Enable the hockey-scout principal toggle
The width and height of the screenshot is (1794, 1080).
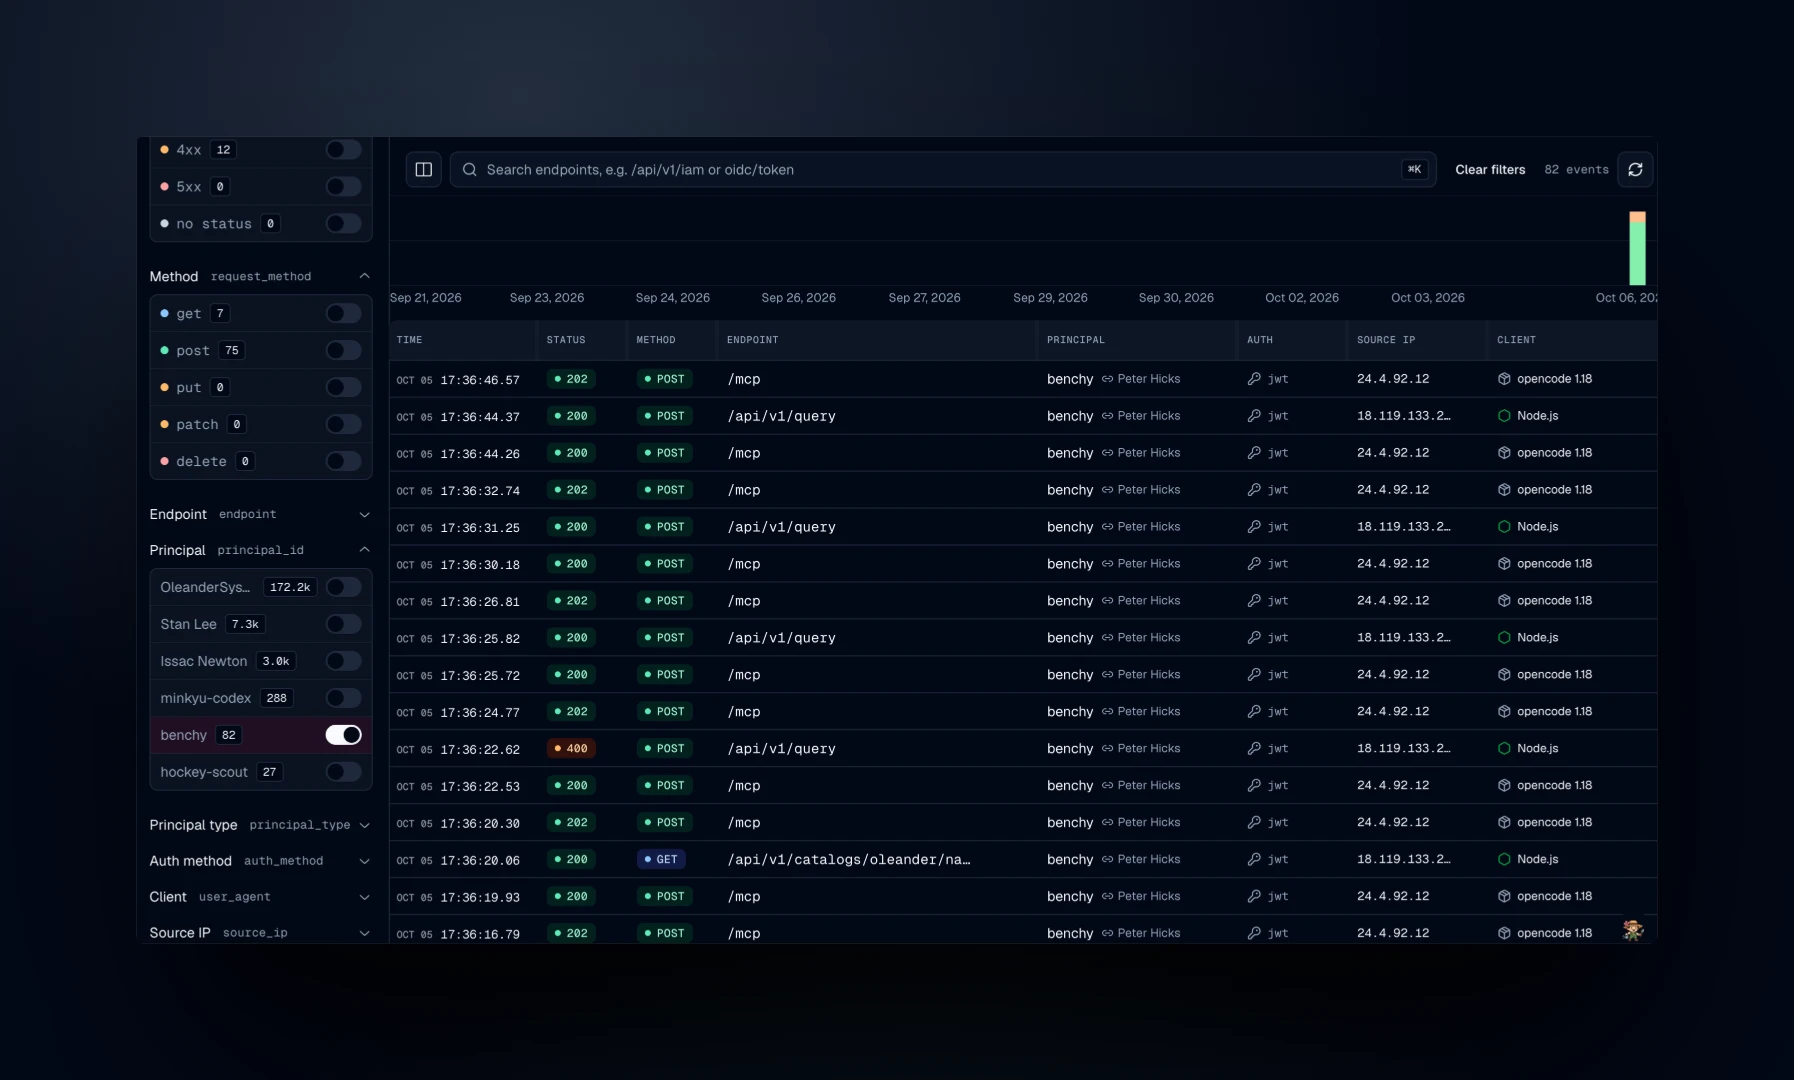[x=343, y=772]
